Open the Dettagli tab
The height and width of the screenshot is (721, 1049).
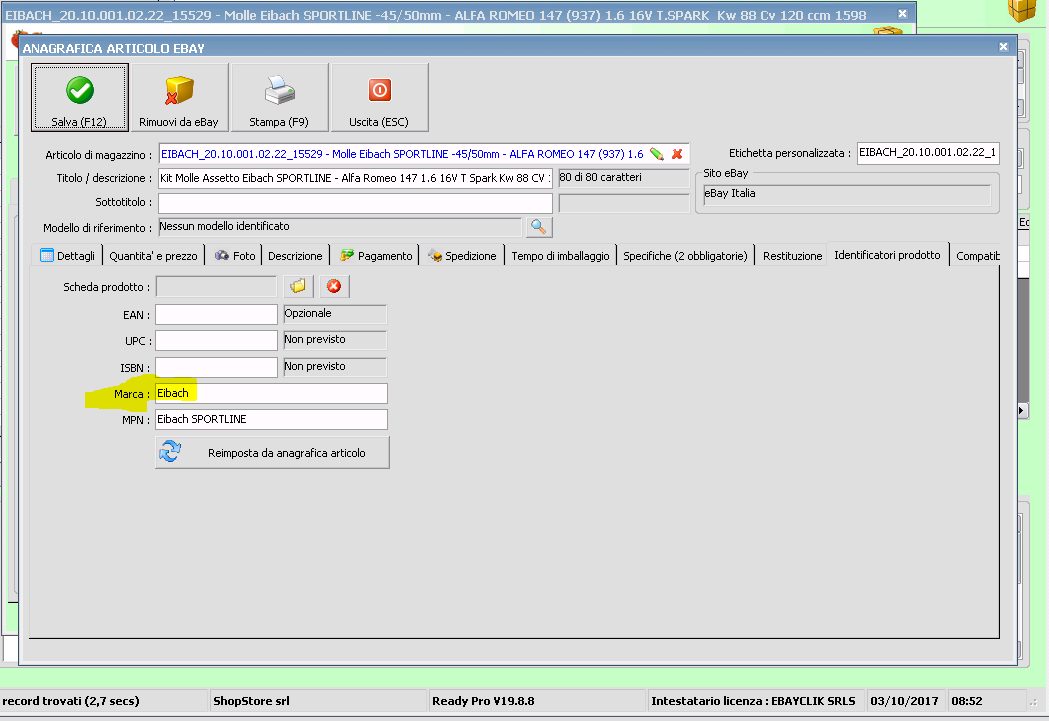(68, 255)
